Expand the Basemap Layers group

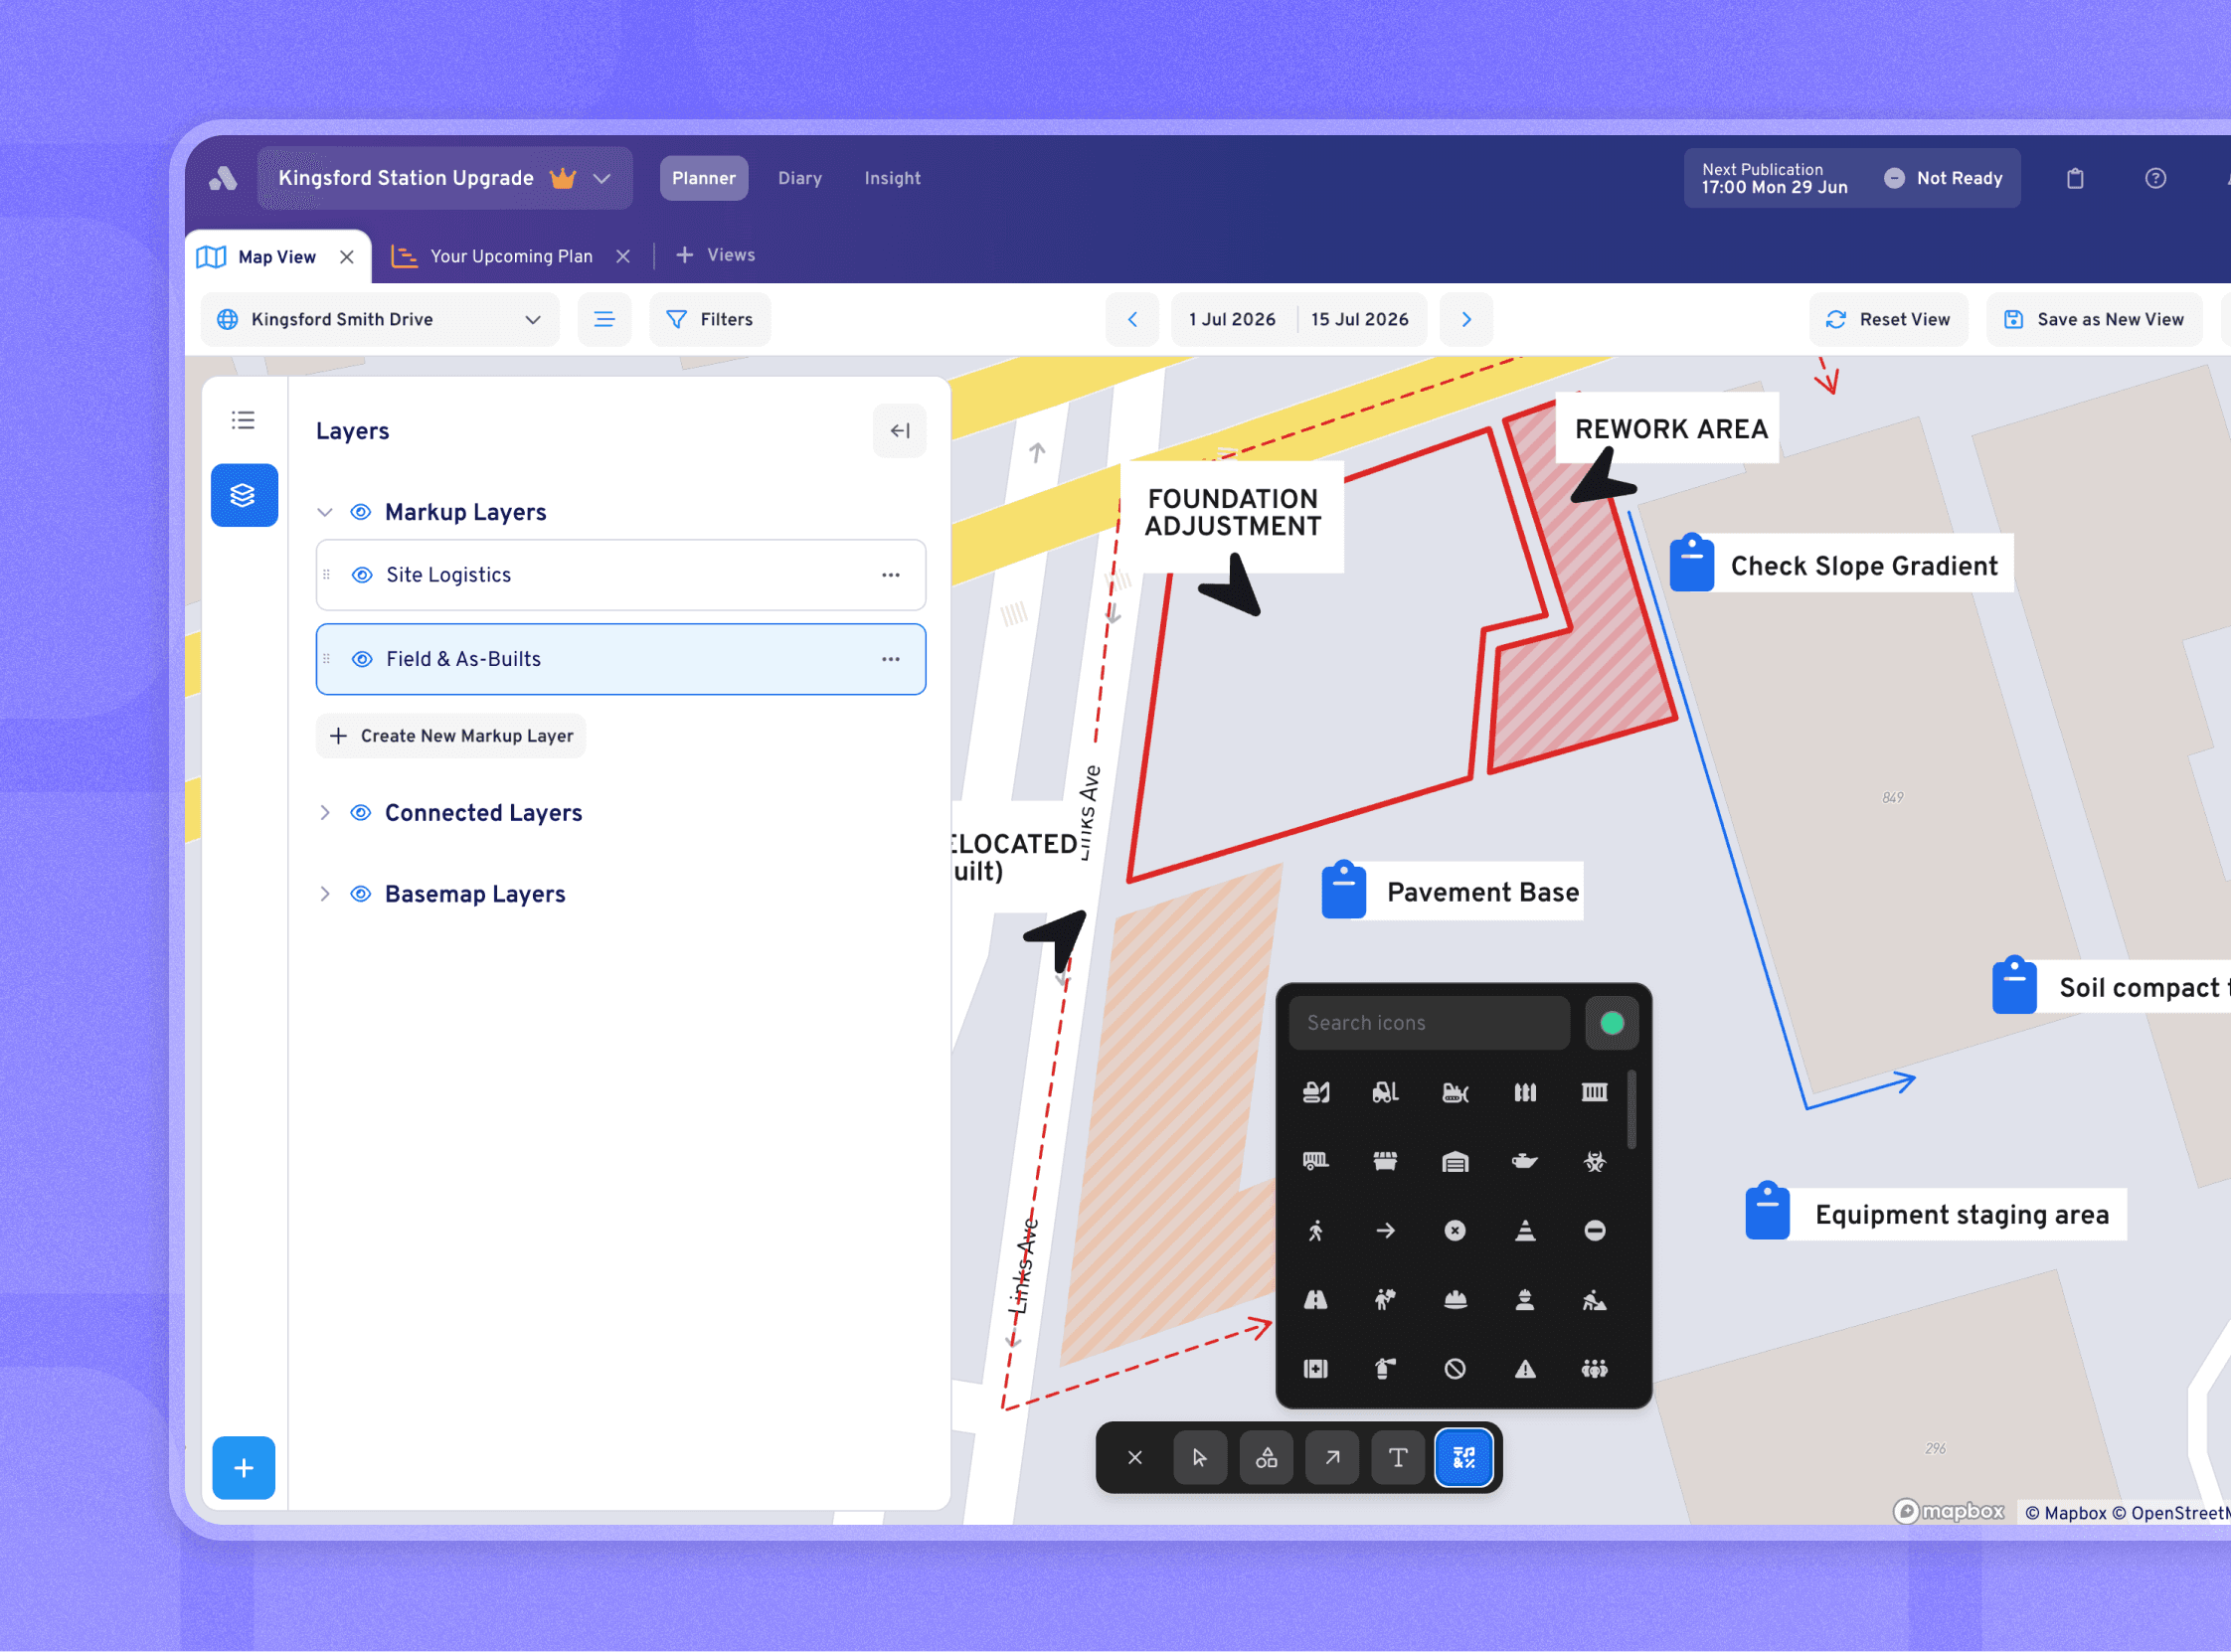[325, 894]
